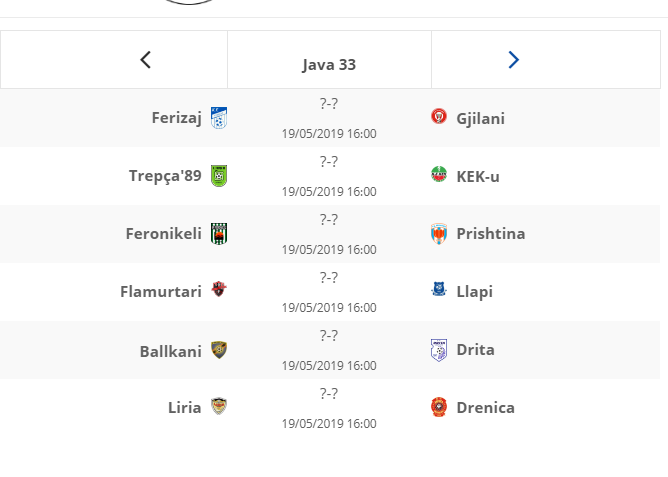Click the Ferizaj club crest icon
This screenshot has width=668, height=477.
coord(219,118)
